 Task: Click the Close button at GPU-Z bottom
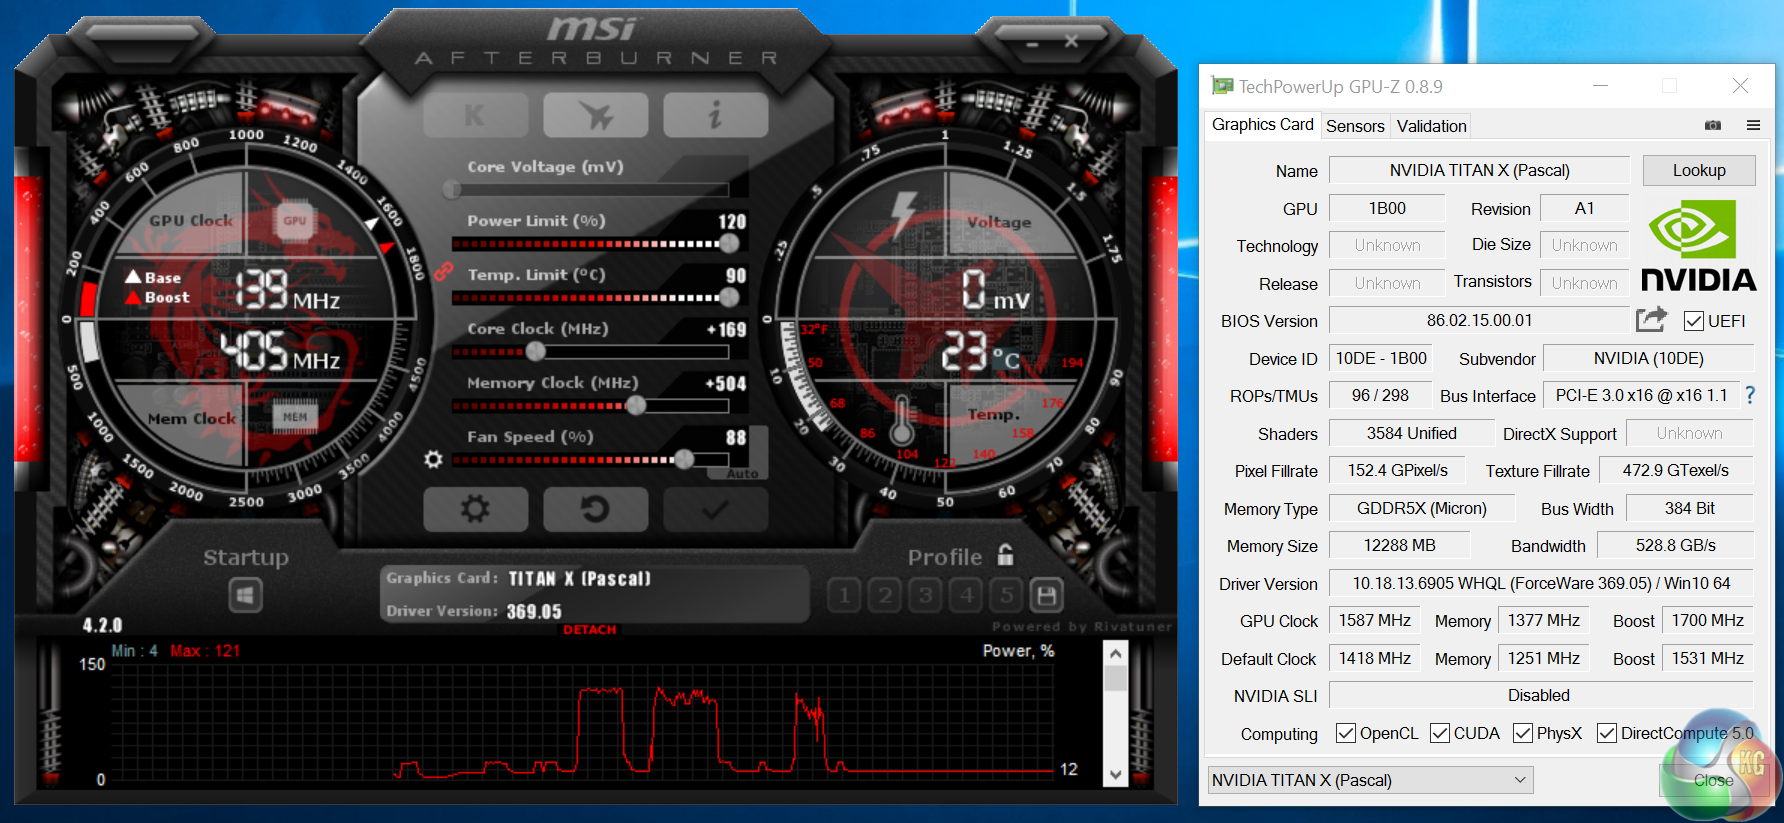click(x=1713, y=780)
